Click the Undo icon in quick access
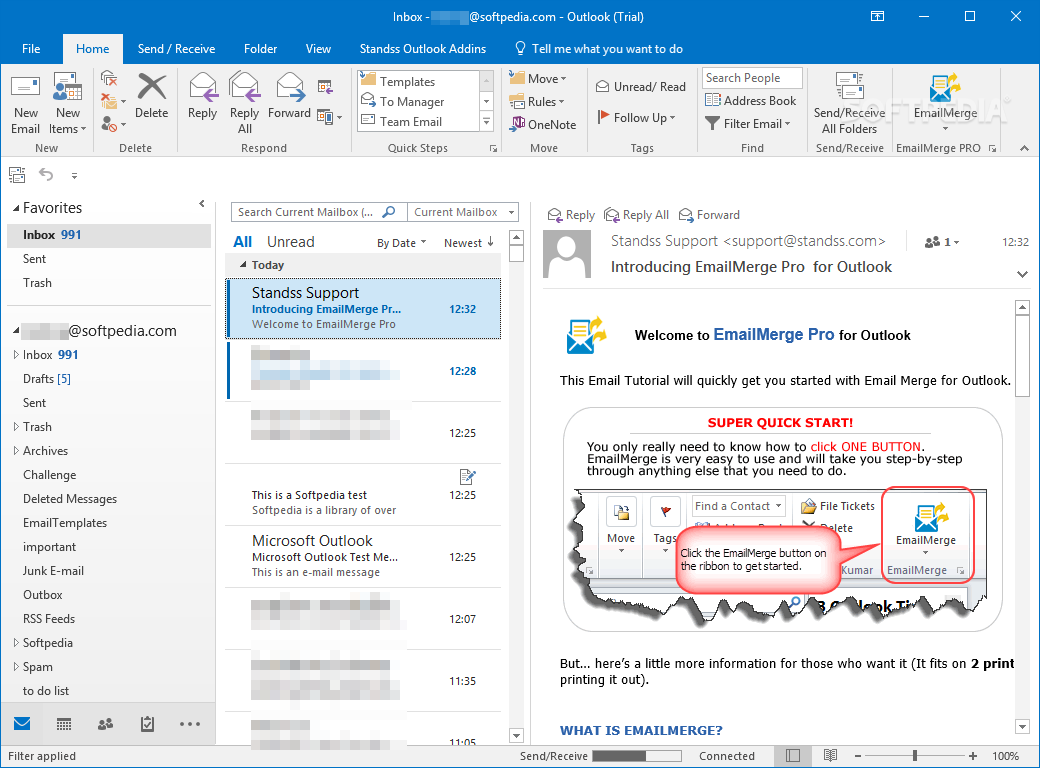Viewport: 1040px width, 768px height. pyautogui.click(x=46, y=174)
